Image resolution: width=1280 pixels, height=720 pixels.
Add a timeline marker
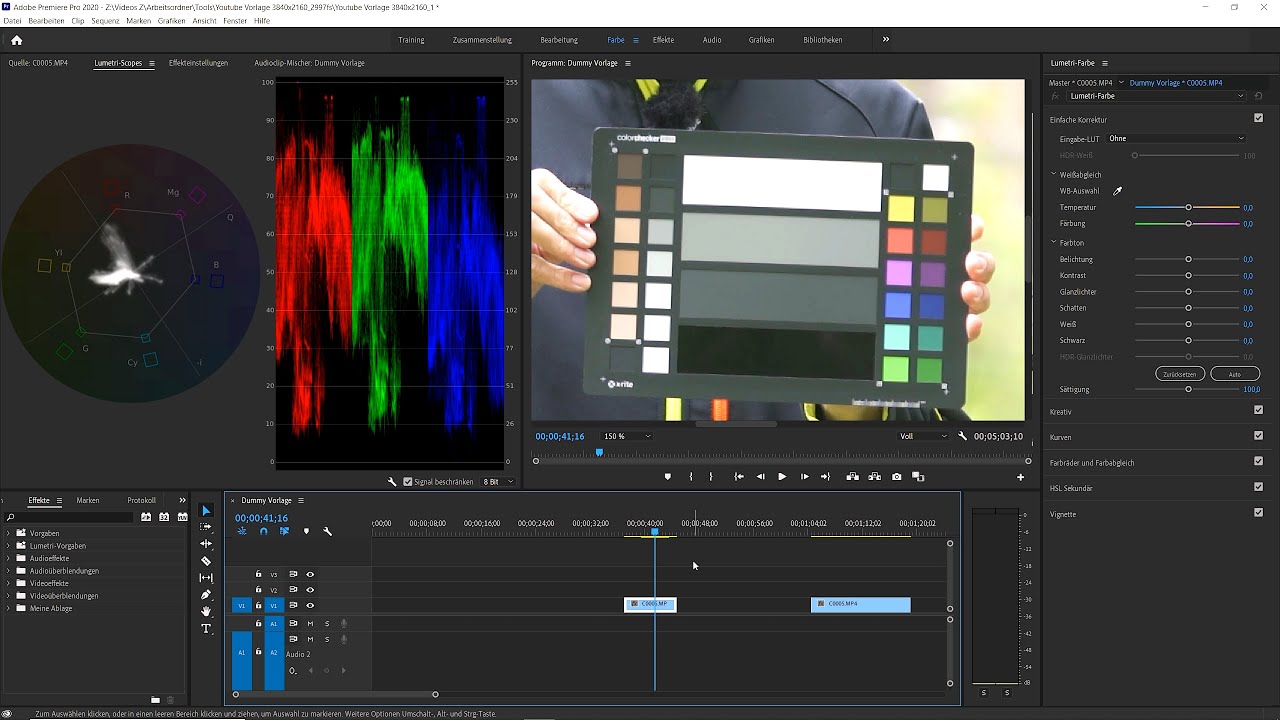pyautogui.click(x=306, y=531)
